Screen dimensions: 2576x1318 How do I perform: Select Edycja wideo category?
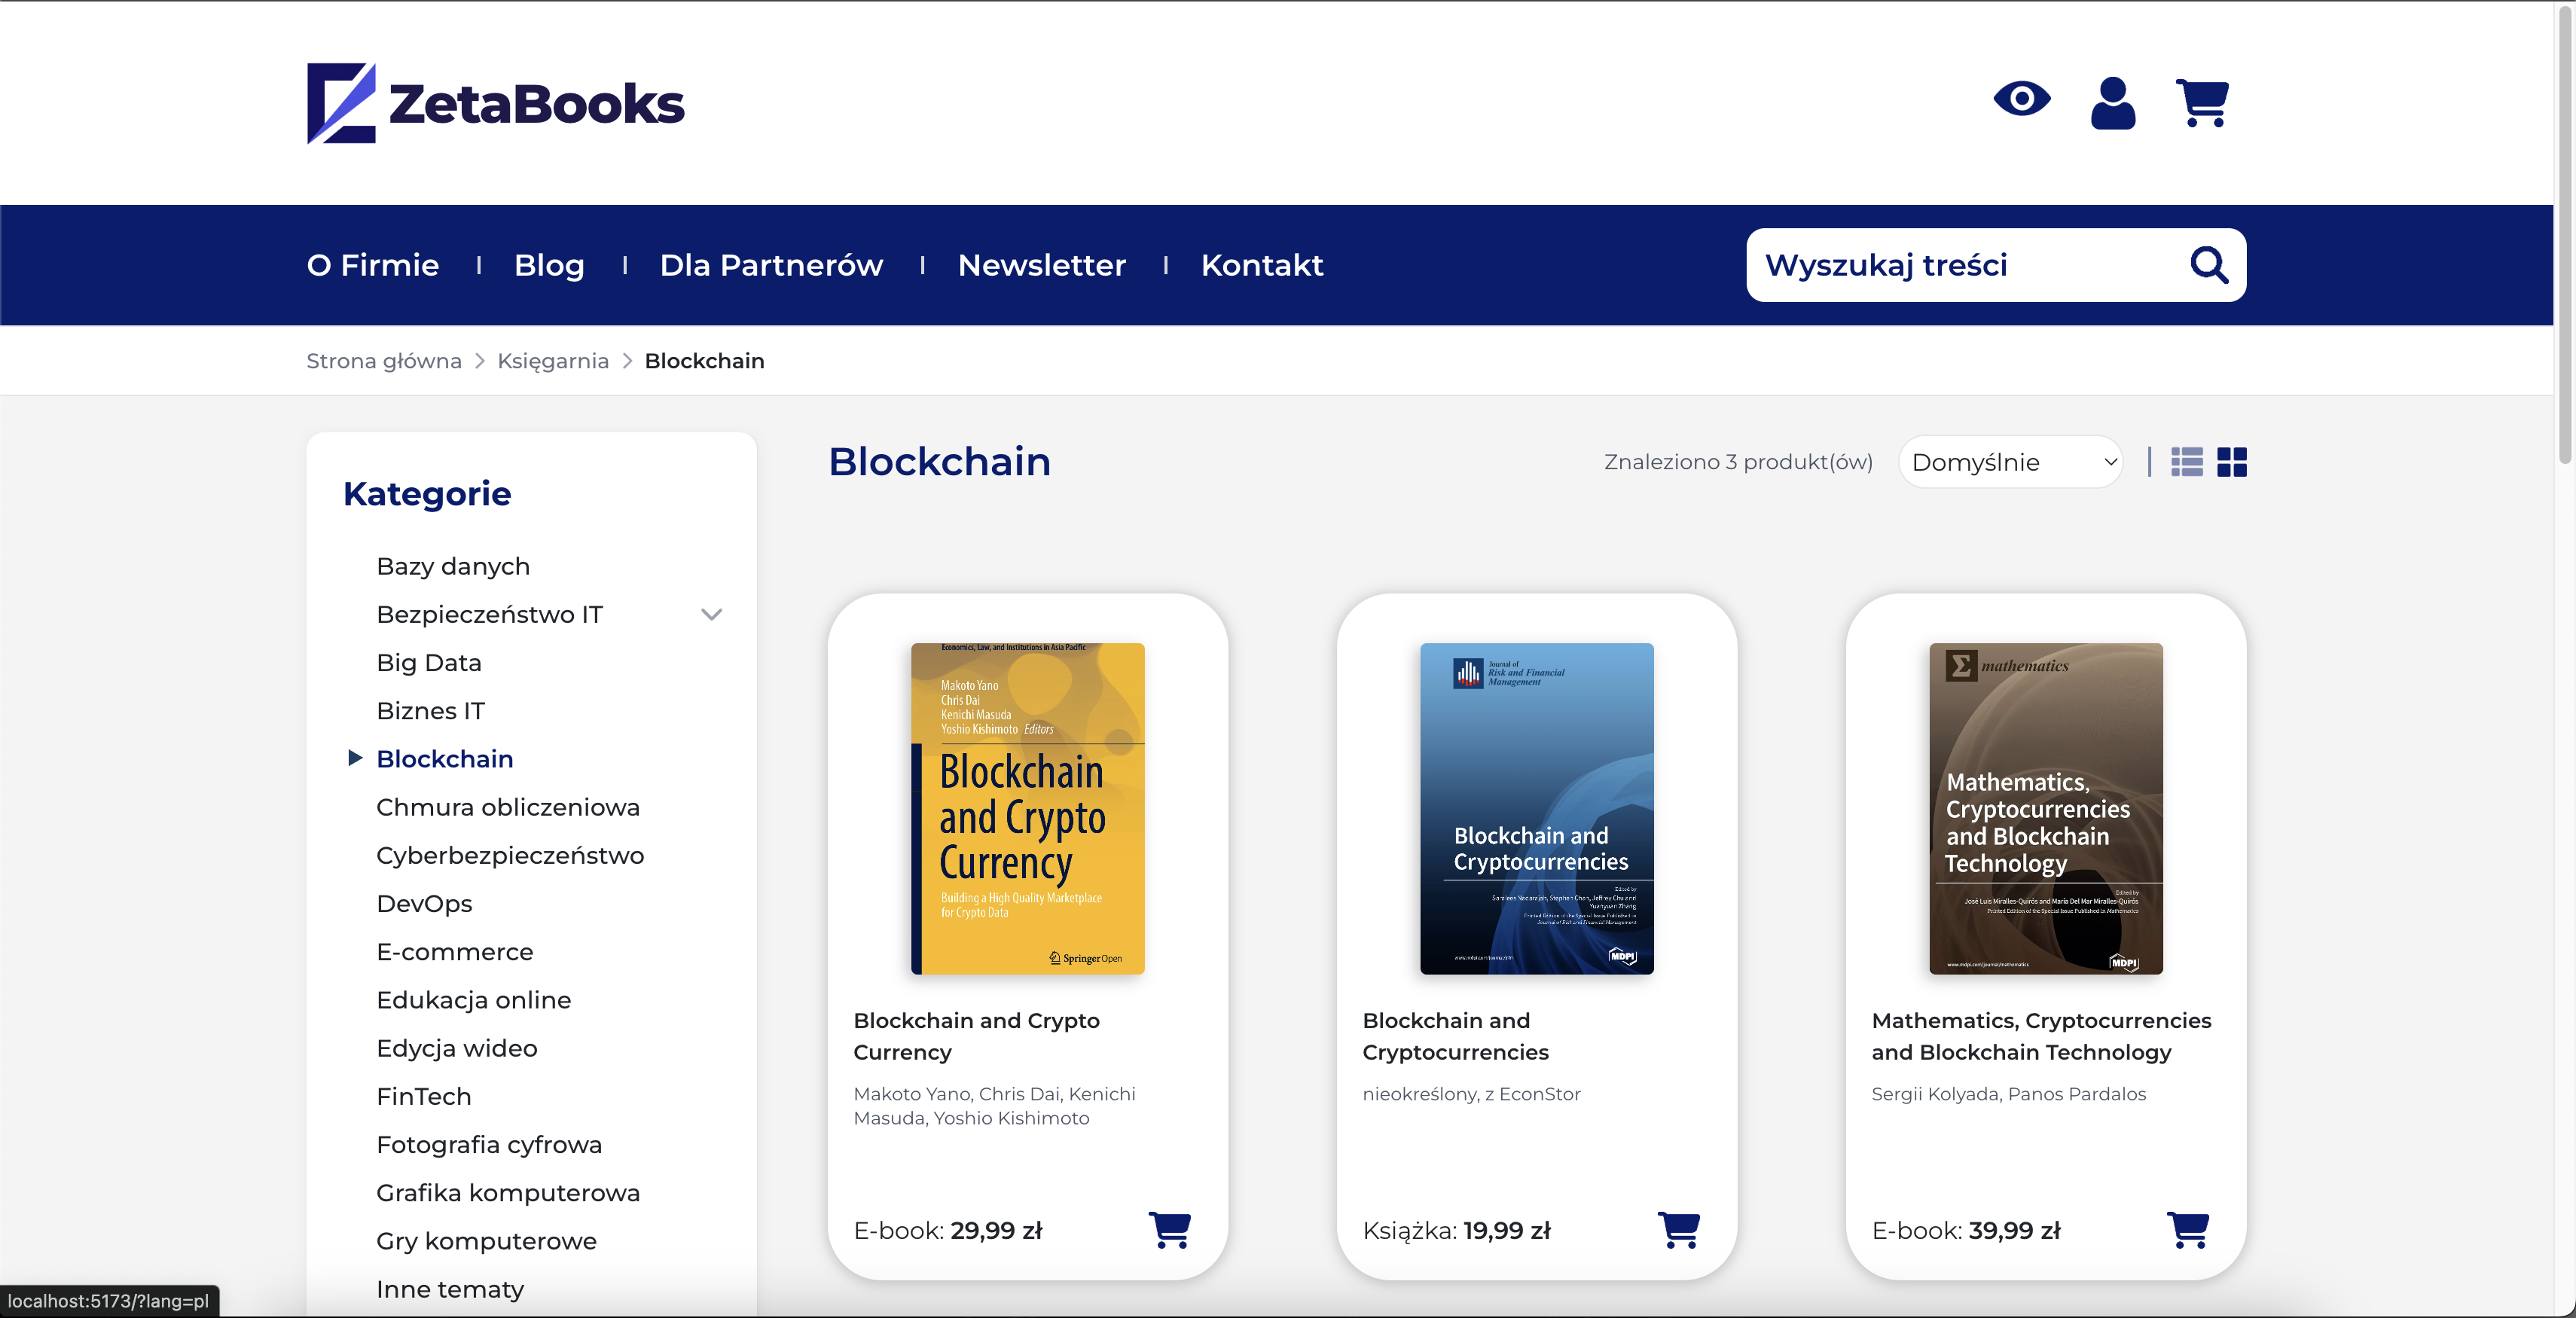point(456,1048)
